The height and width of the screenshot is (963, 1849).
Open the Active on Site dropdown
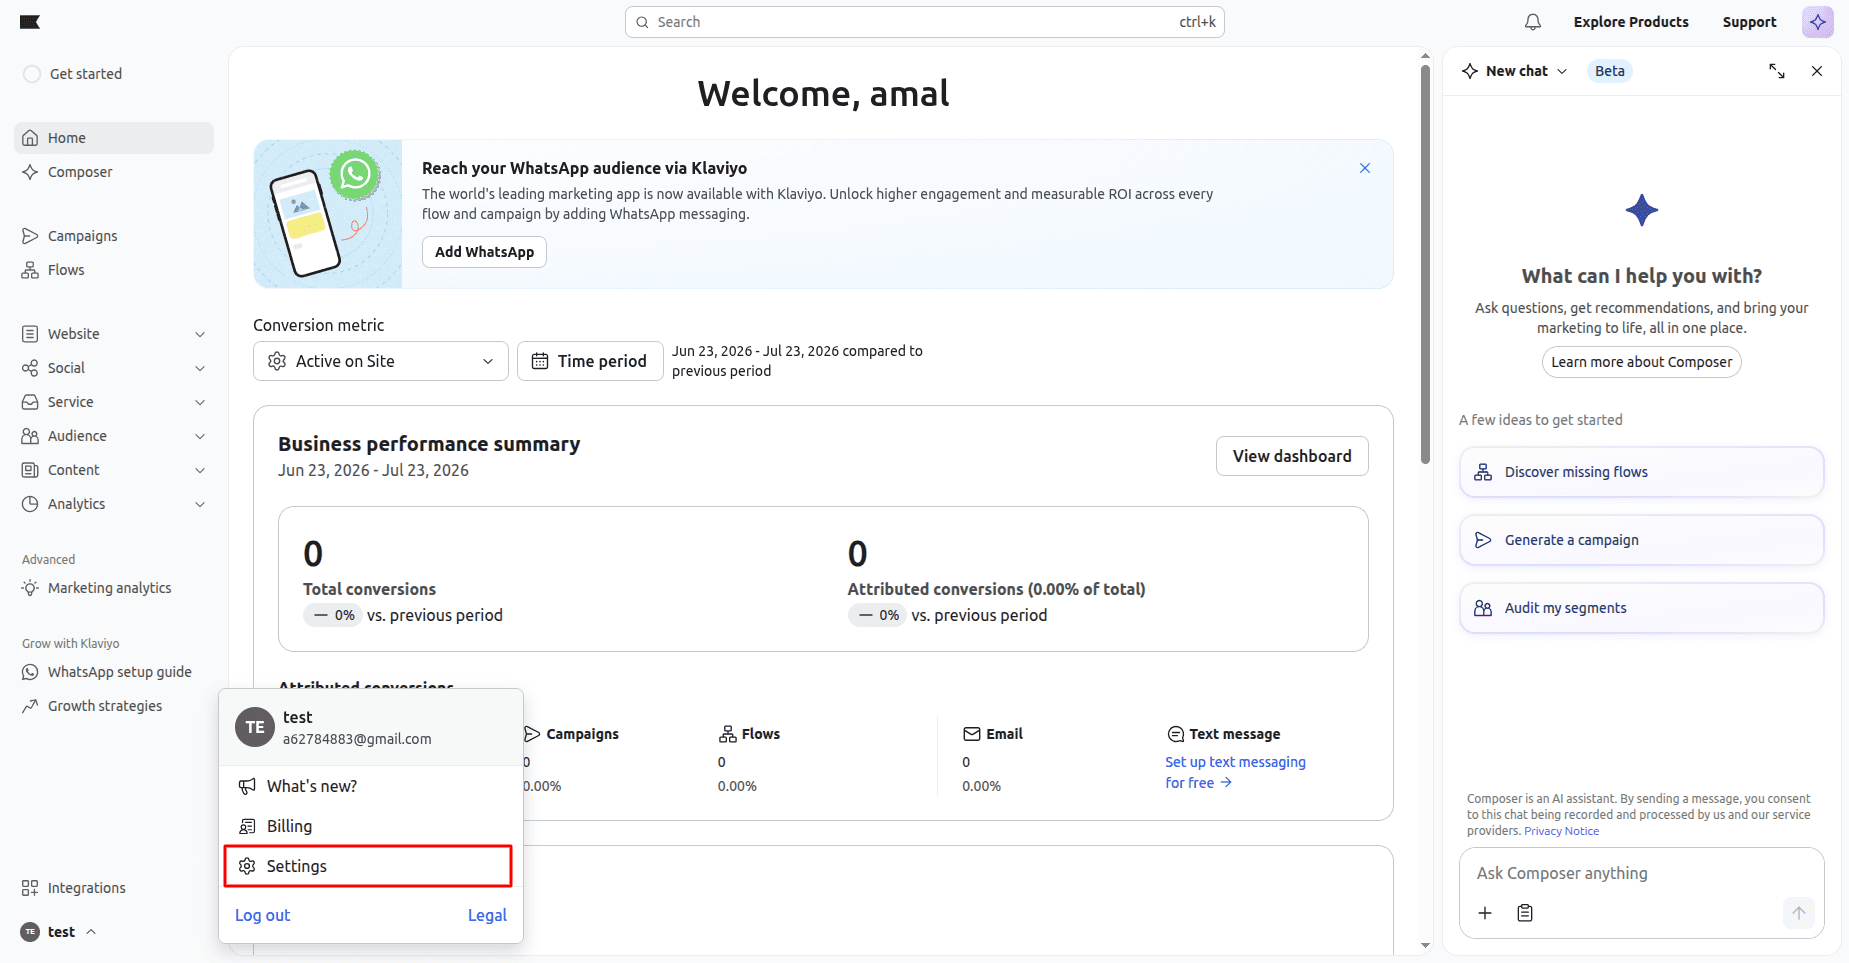pyautogui.click(x=380, y=361)
